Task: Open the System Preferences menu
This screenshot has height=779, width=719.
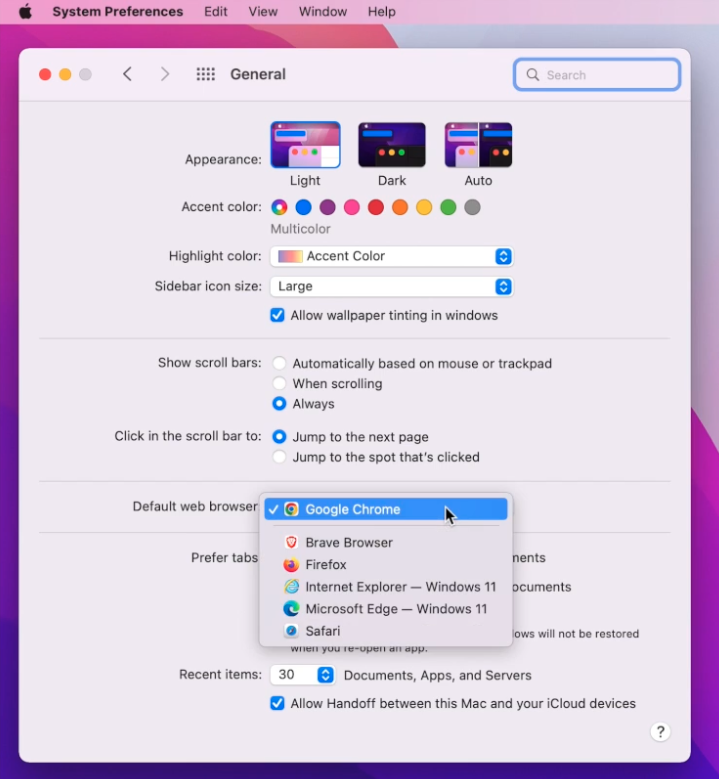Action: pyautogui.click(x=118, y=11)
